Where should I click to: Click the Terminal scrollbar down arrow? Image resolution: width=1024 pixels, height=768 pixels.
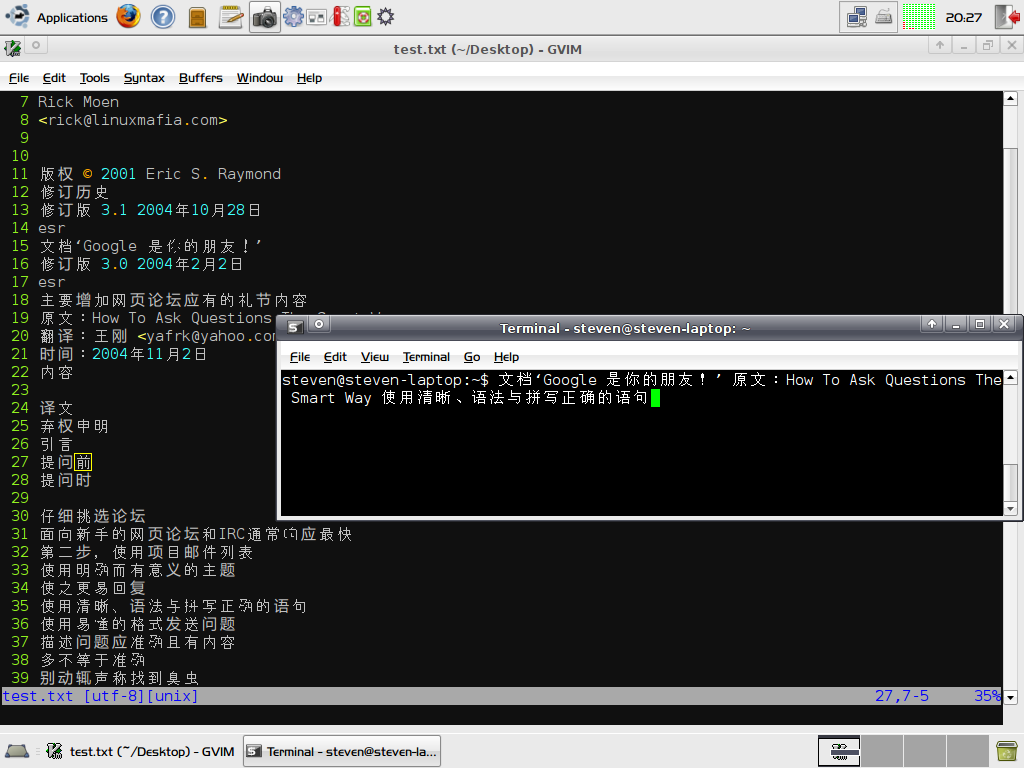pyautogui.click(x=1010, y=509)
